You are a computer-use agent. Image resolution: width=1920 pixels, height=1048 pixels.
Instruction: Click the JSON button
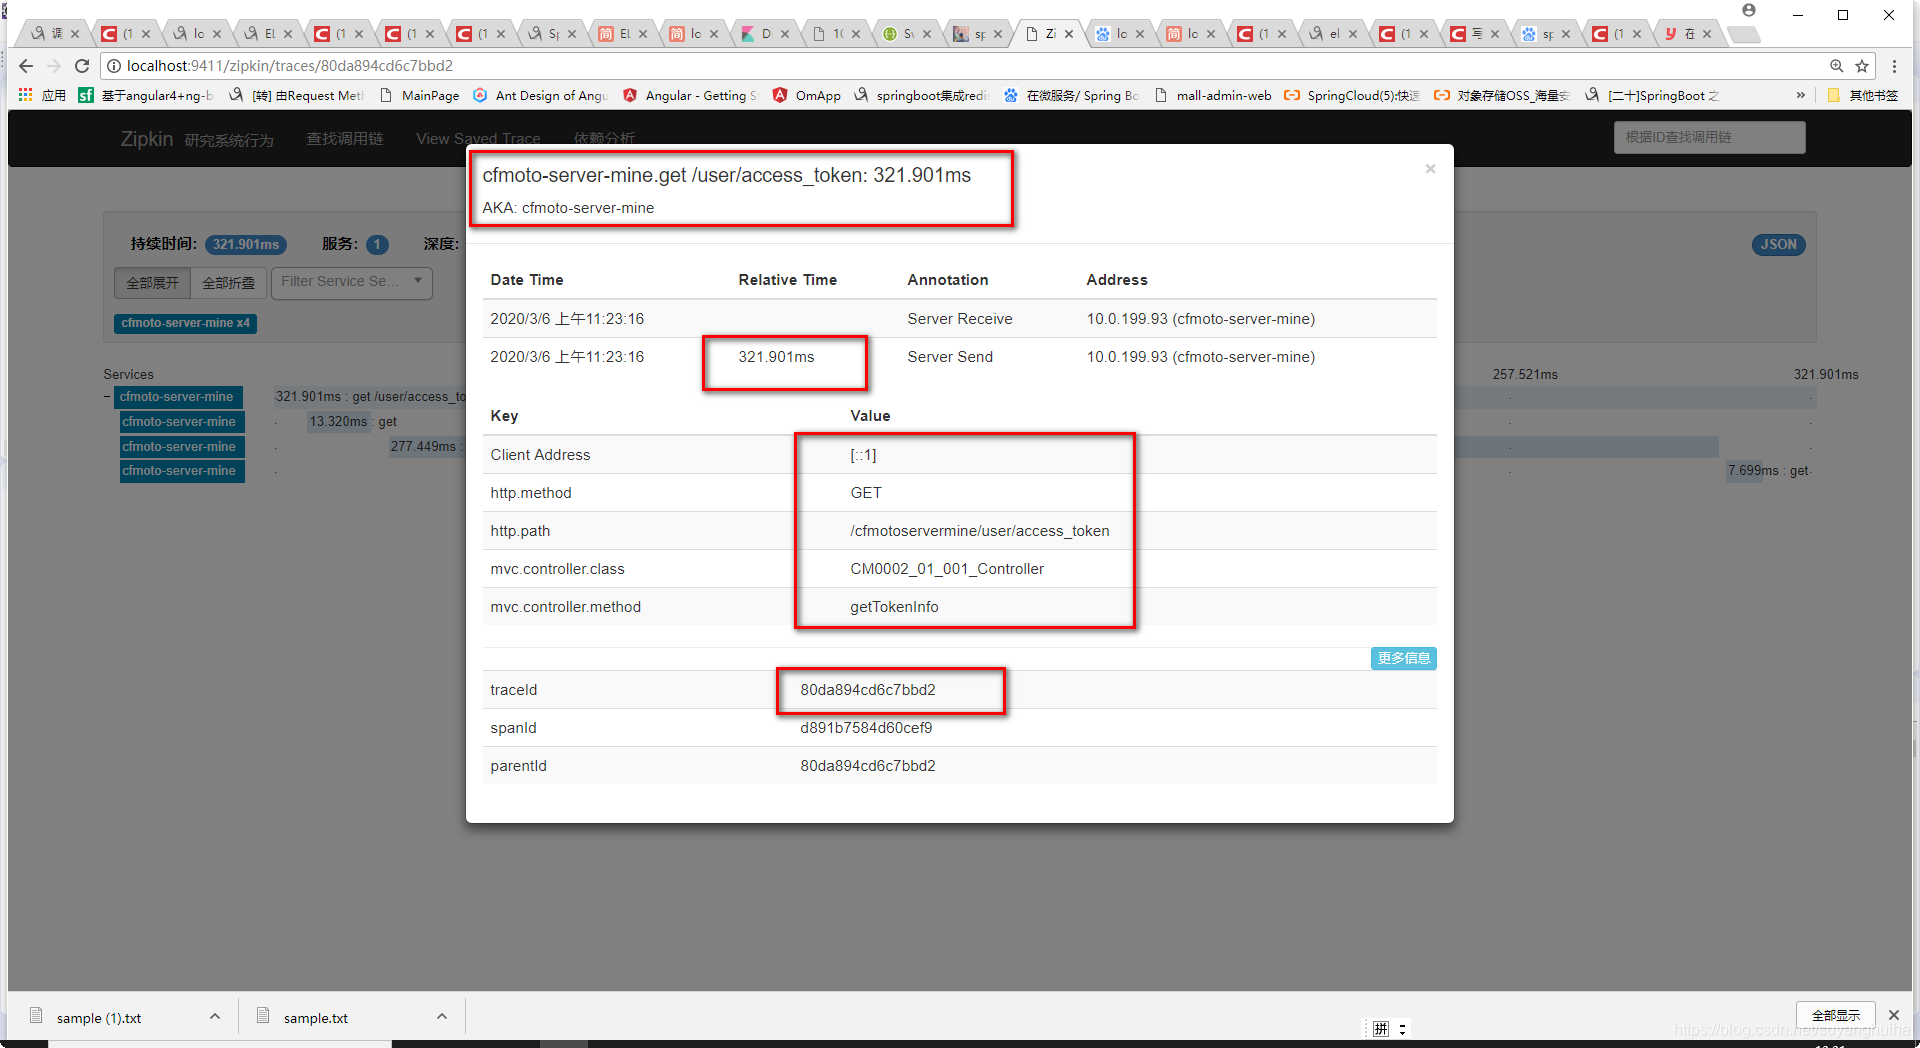(1778, 244)
